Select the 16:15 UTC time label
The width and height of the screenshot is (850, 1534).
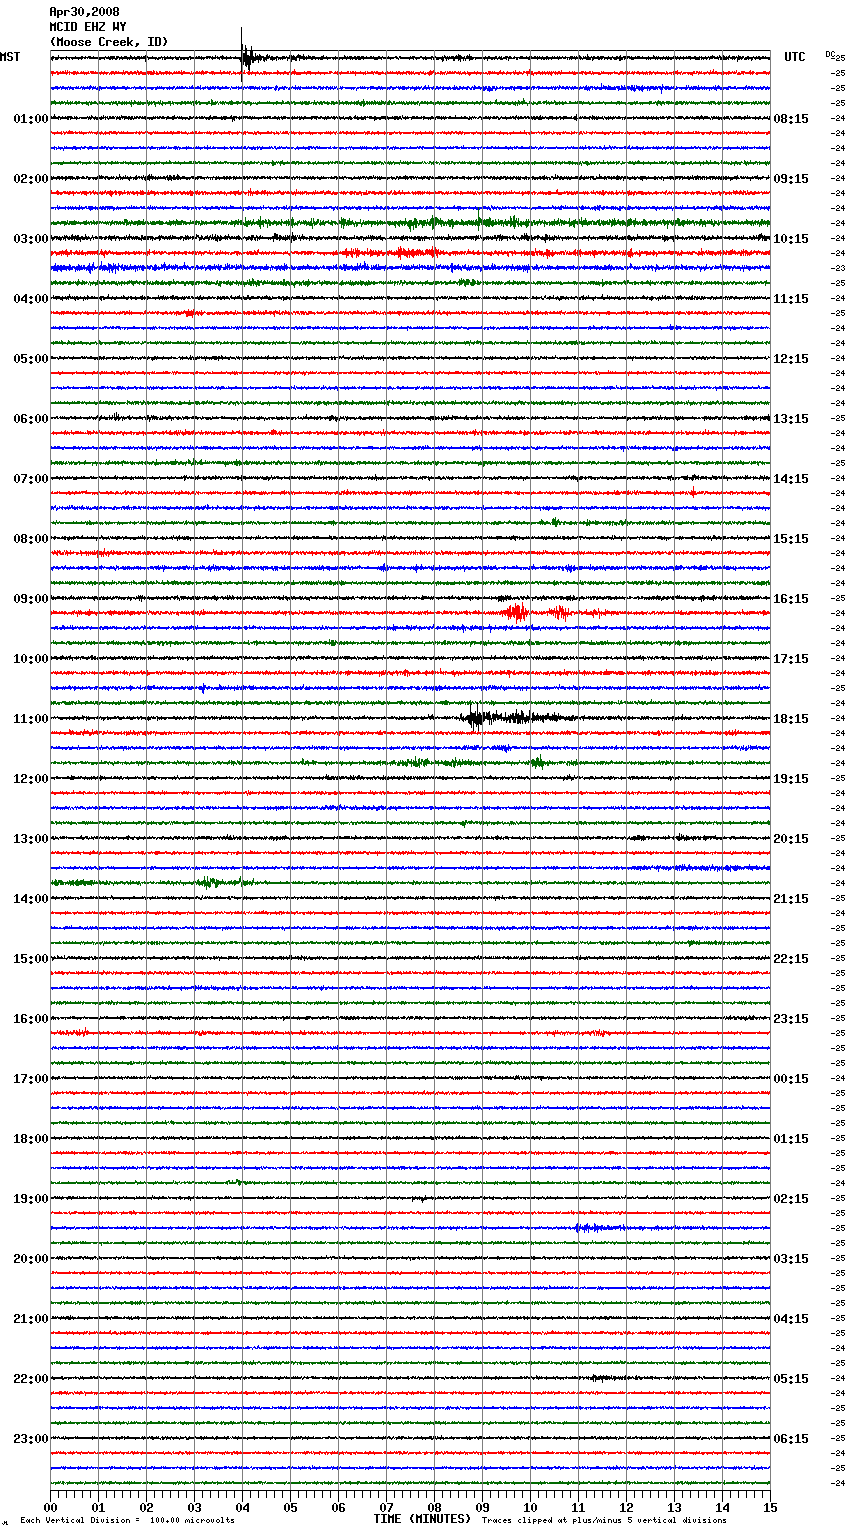click(x=791, y=599)
